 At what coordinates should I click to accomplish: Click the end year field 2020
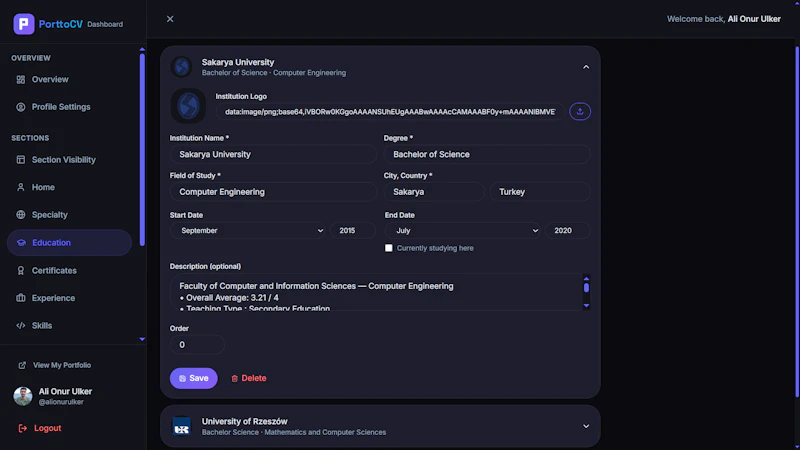[x=567, y=231]
